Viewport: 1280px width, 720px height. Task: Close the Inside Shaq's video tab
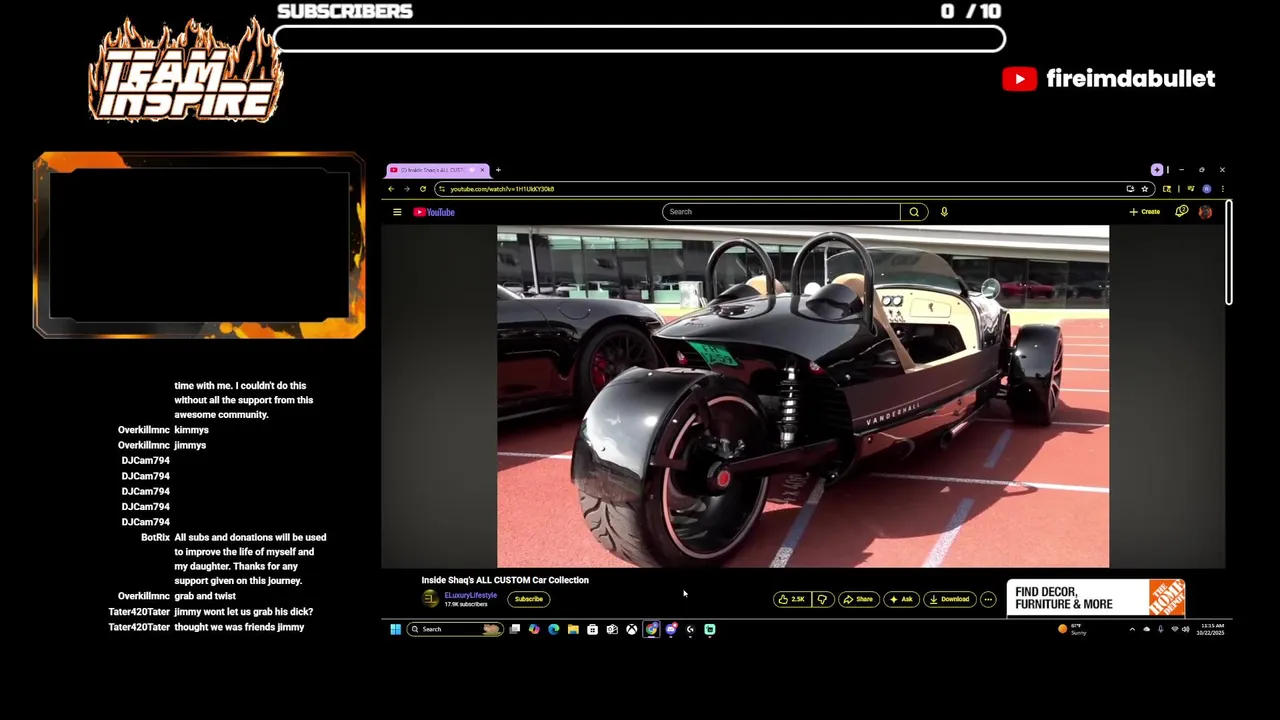[482, 170]
